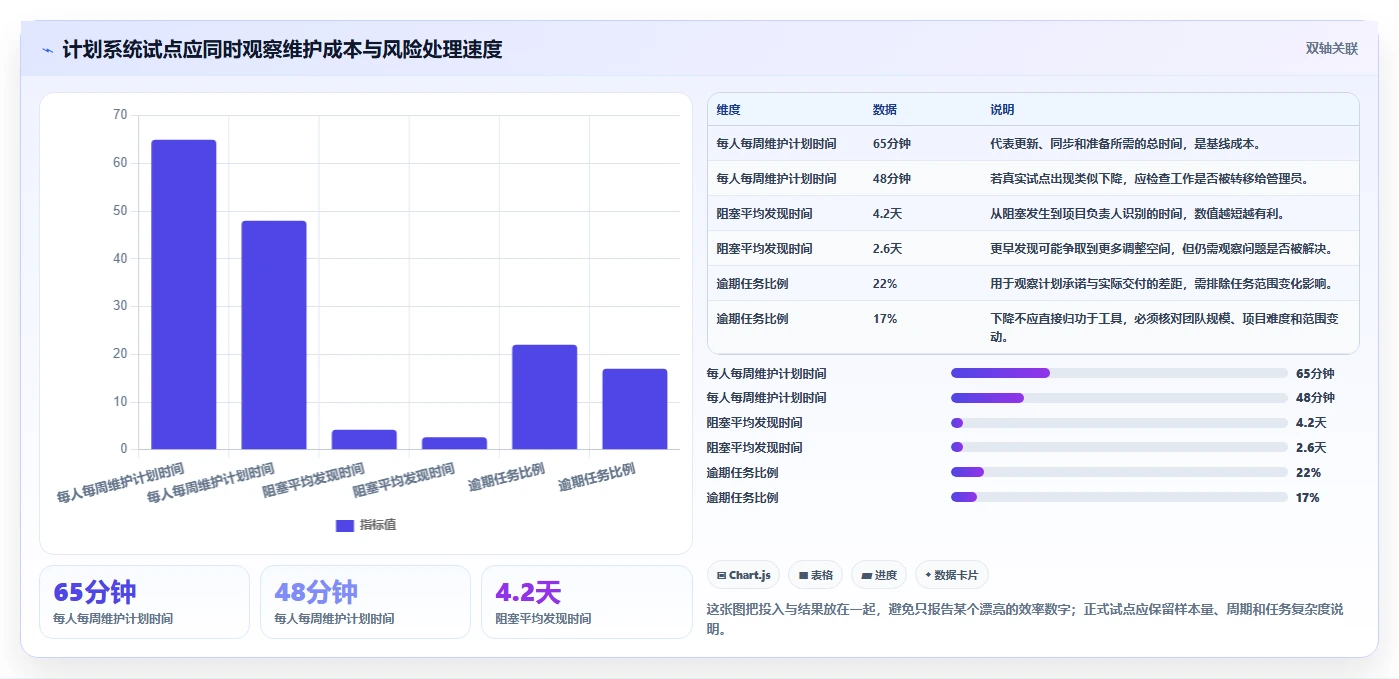Screen dimensions: 1399x679
Task: Click the icon inside the 数据卡片 chip
Action: point(928,575)
